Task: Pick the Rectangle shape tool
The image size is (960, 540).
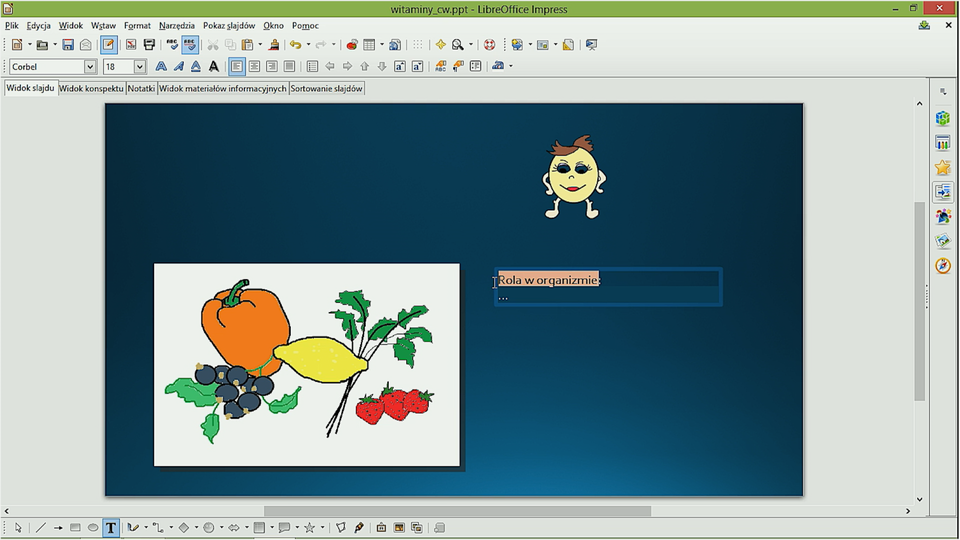Action: pos(75,528)
